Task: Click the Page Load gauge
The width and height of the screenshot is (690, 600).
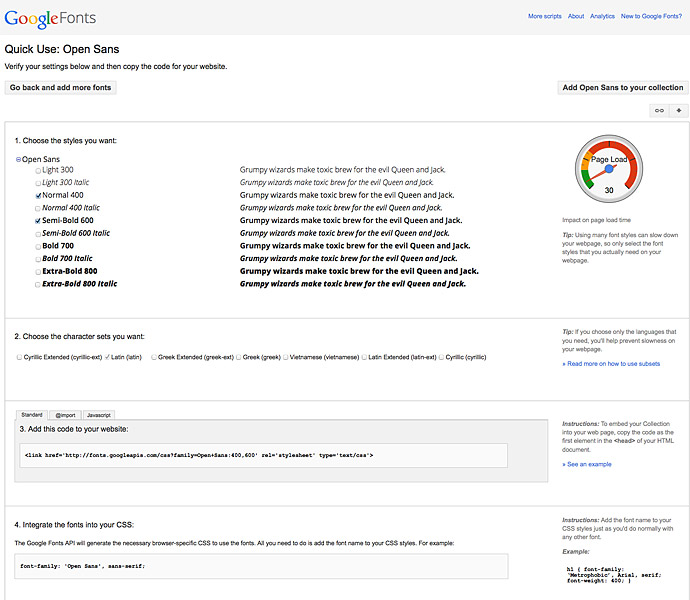Action: click(x=609, y=169)
